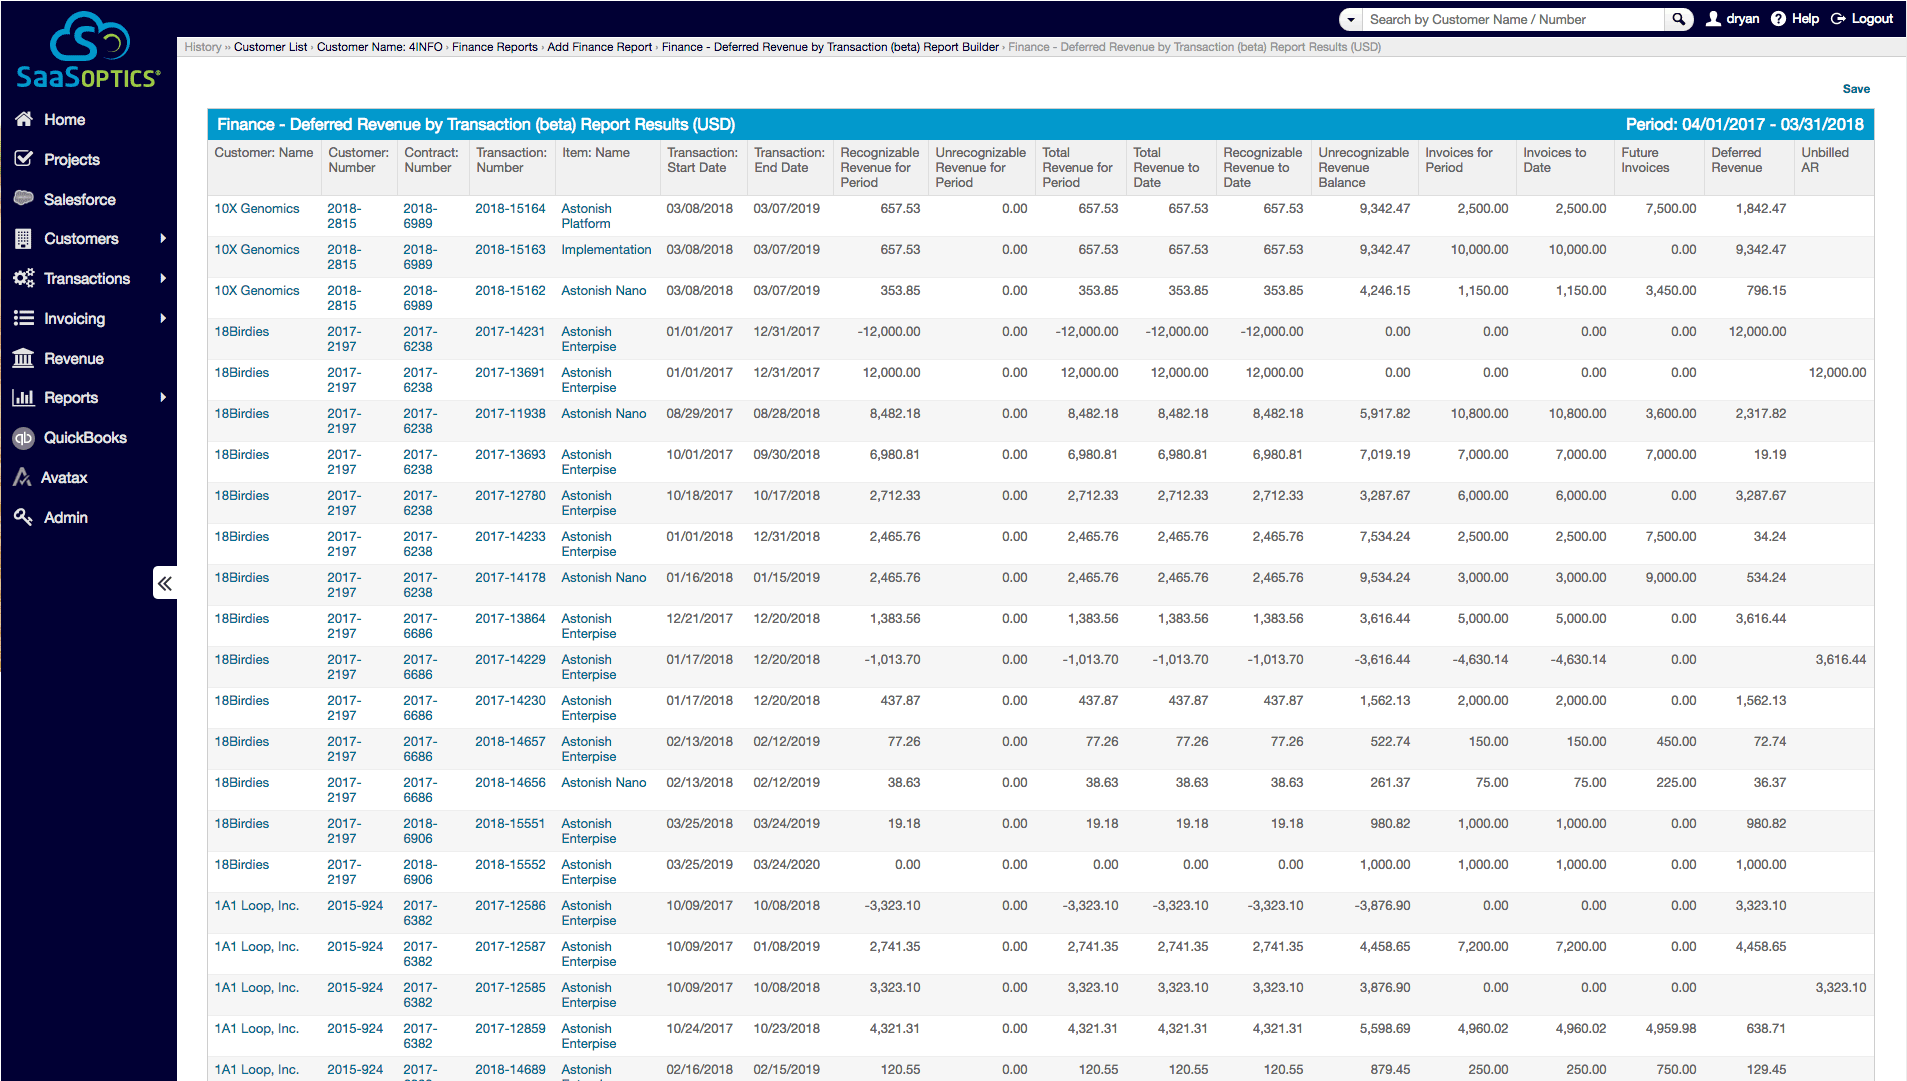Go to Finance Reports breadcrumb
Screen dimensions: 1907x1081
(x=494, y=47)
